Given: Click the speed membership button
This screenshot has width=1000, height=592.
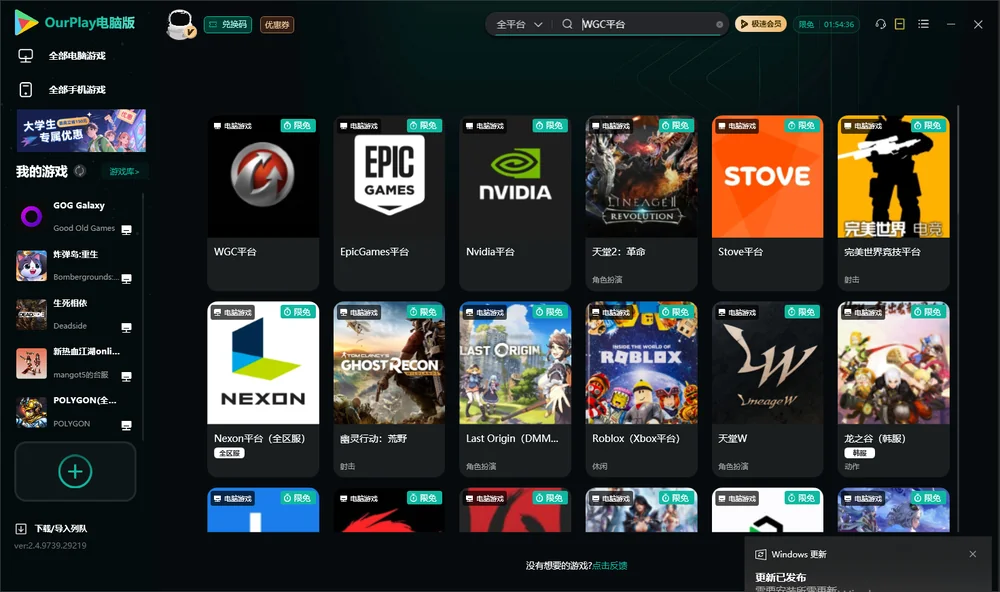Looking at the screenshot, I should [x=761, y=24].
